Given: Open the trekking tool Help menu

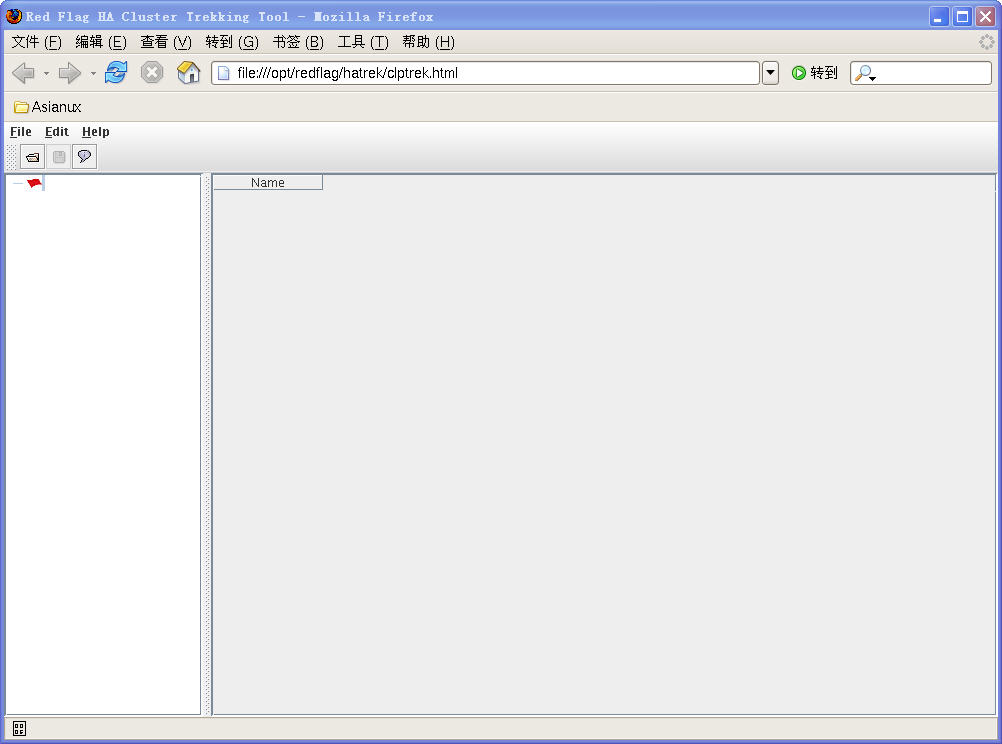Looking at the screenshot, I should coord(96,132).
